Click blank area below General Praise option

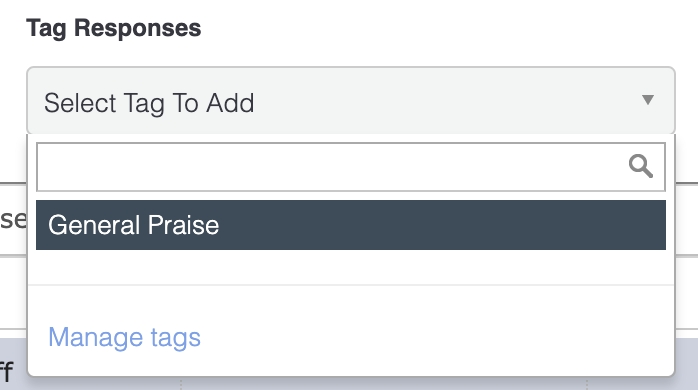[351, 267]
